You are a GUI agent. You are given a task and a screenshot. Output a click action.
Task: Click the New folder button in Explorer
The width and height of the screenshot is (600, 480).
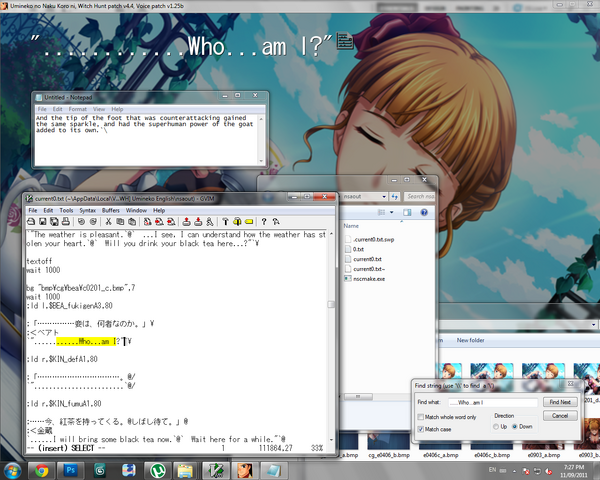coord(470,340)
